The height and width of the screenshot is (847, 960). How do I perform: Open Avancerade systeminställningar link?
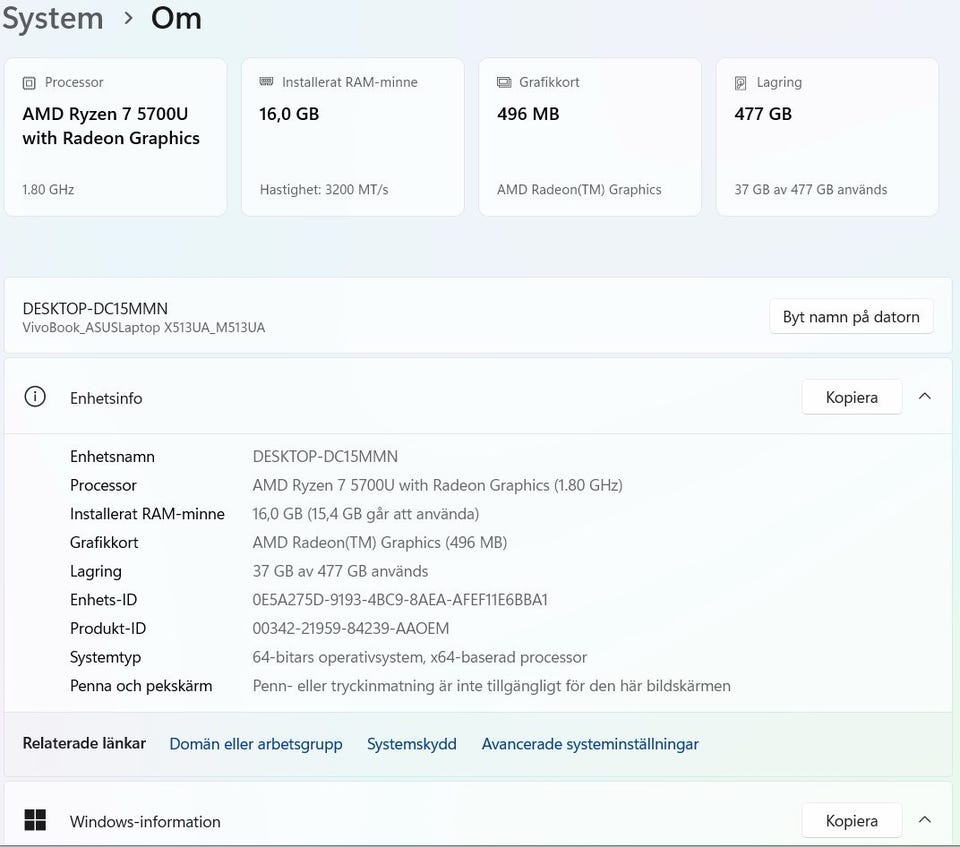click(590, 744)
